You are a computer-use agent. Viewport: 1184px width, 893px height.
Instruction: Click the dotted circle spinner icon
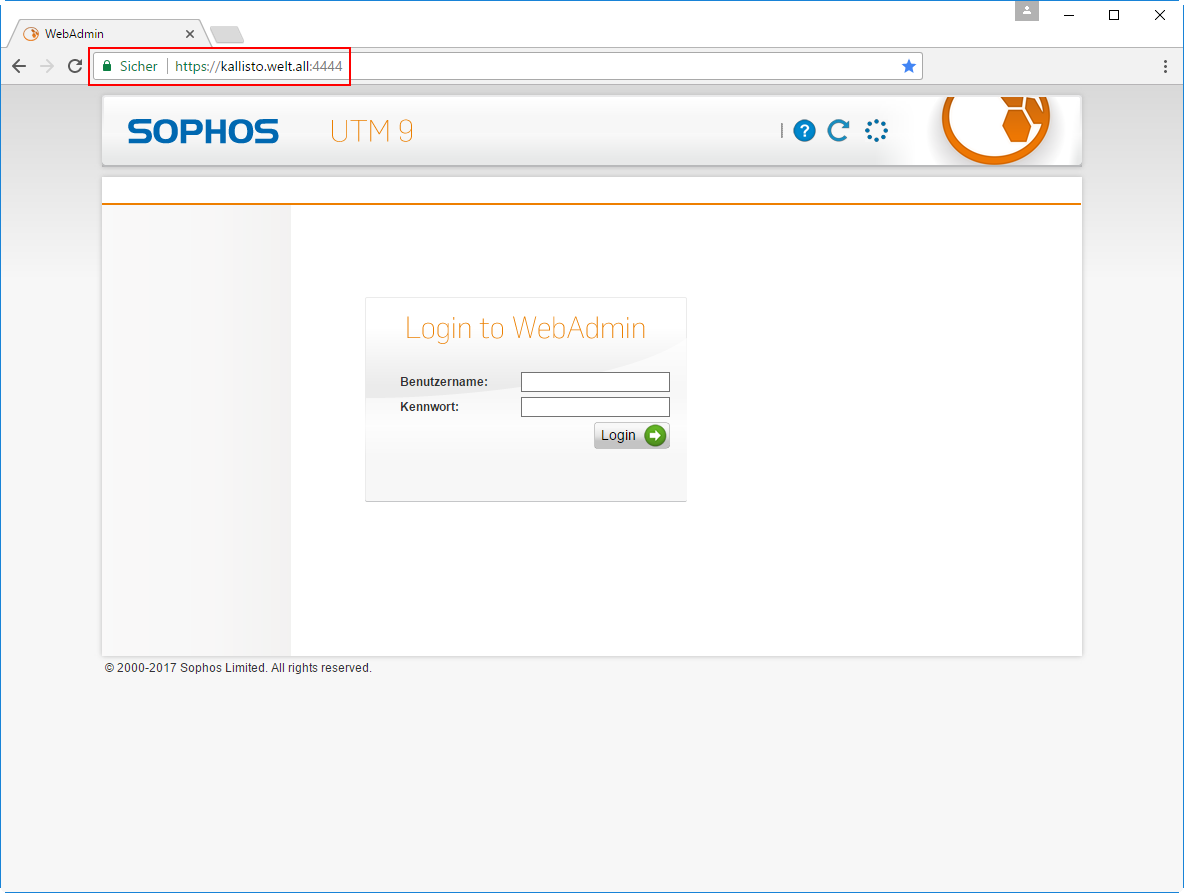pos(876,131)
